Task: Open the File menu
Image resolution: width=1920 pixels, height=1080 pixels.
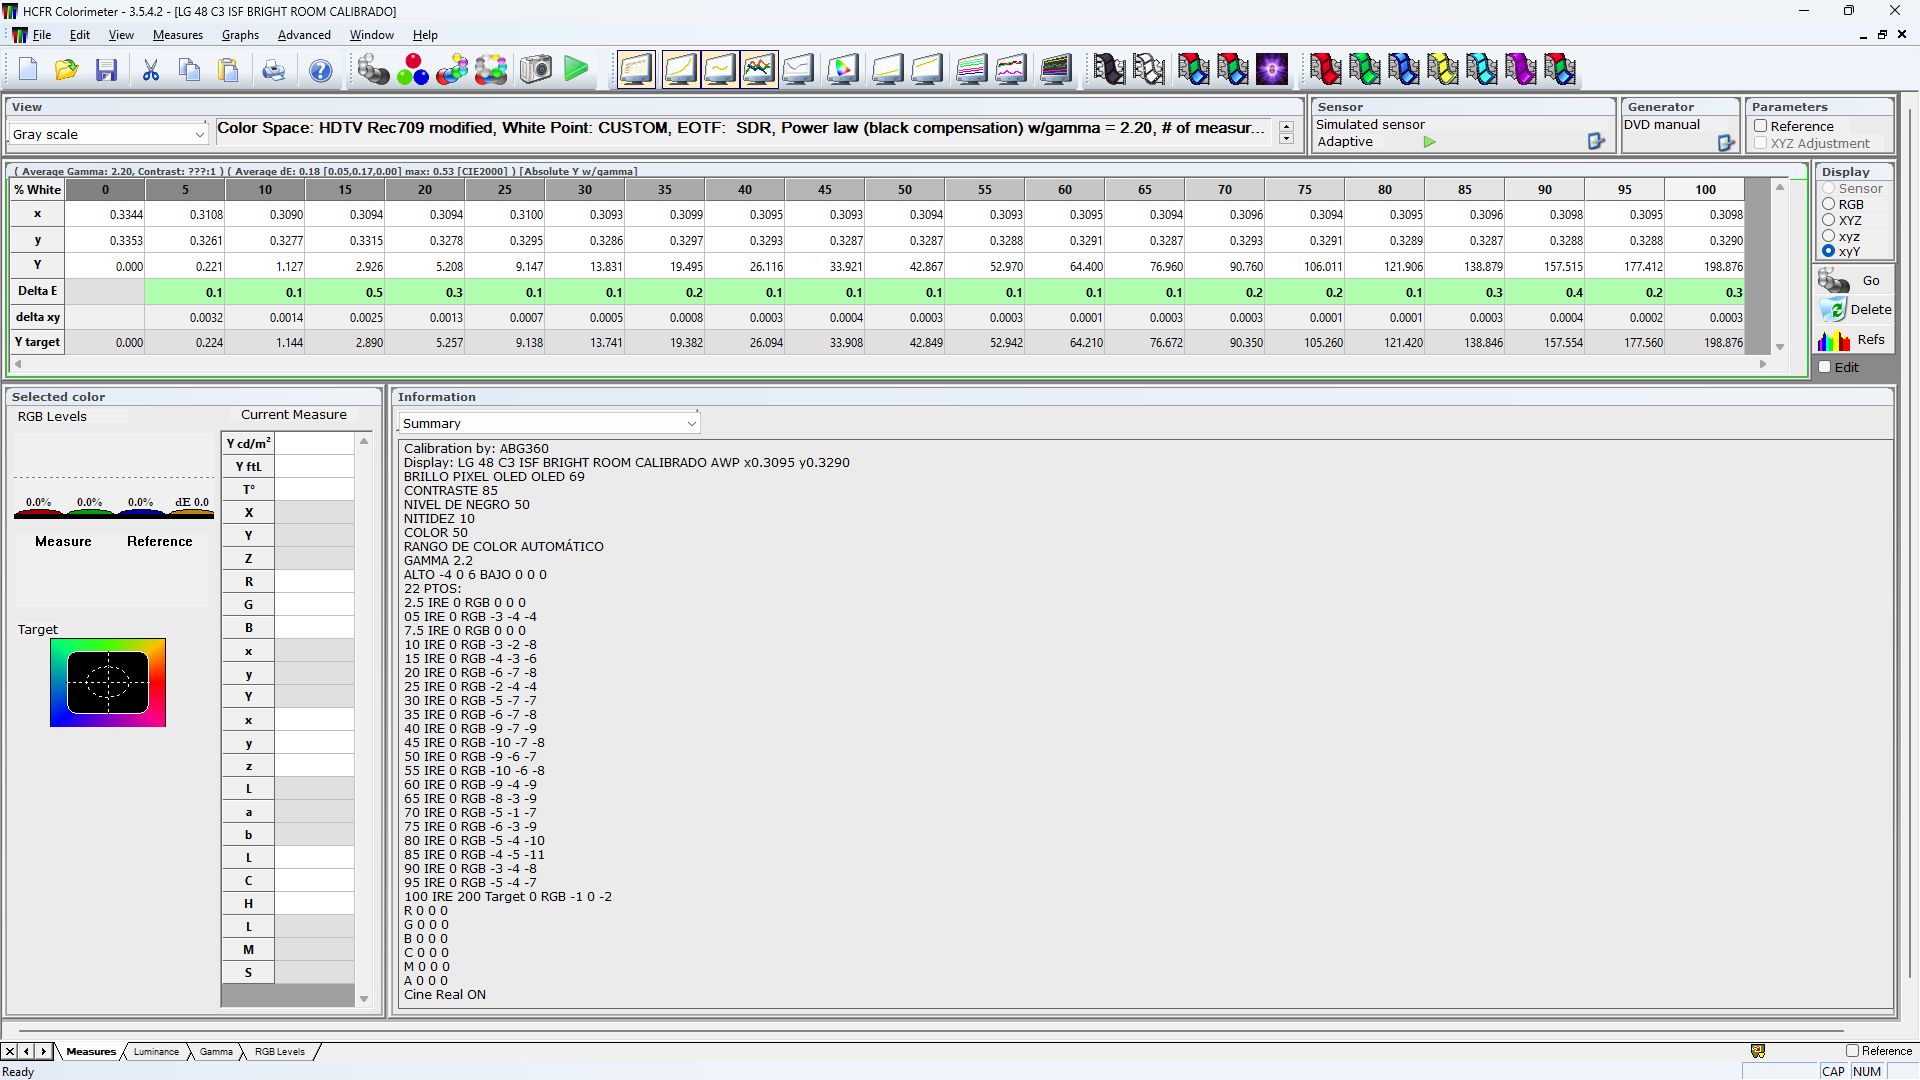Action: pos(41,35)
